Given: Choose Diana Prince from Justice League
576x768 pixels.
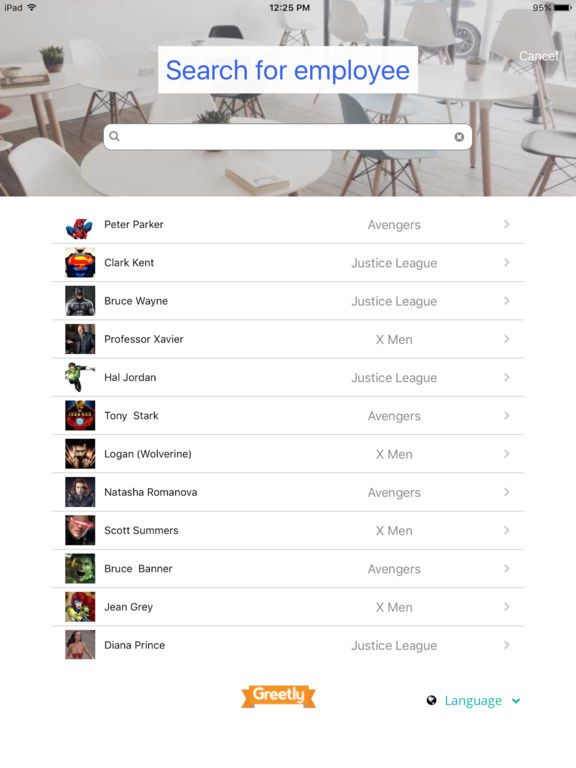Looking at the screenshot, I should (x=288, y=645).
